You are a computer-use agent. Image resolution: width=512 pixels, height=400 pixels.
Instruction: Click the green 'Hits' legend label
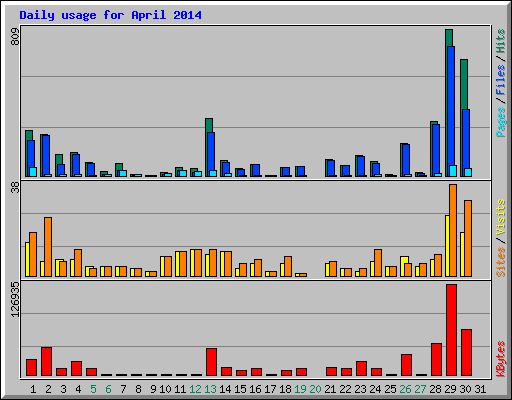[x=501, y=41]
